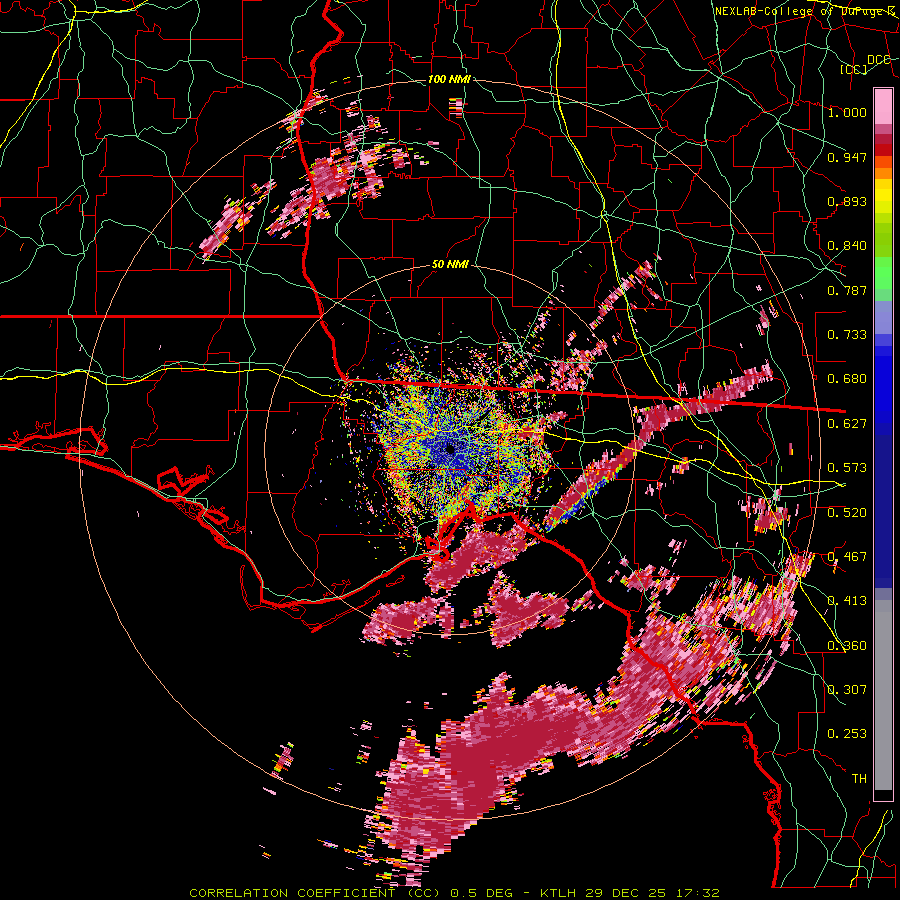The height and width of the screenshot is (900, 900).
Task: Select the 0.840 color scale label
Action: pyautogui.click(x=847, y=246)
